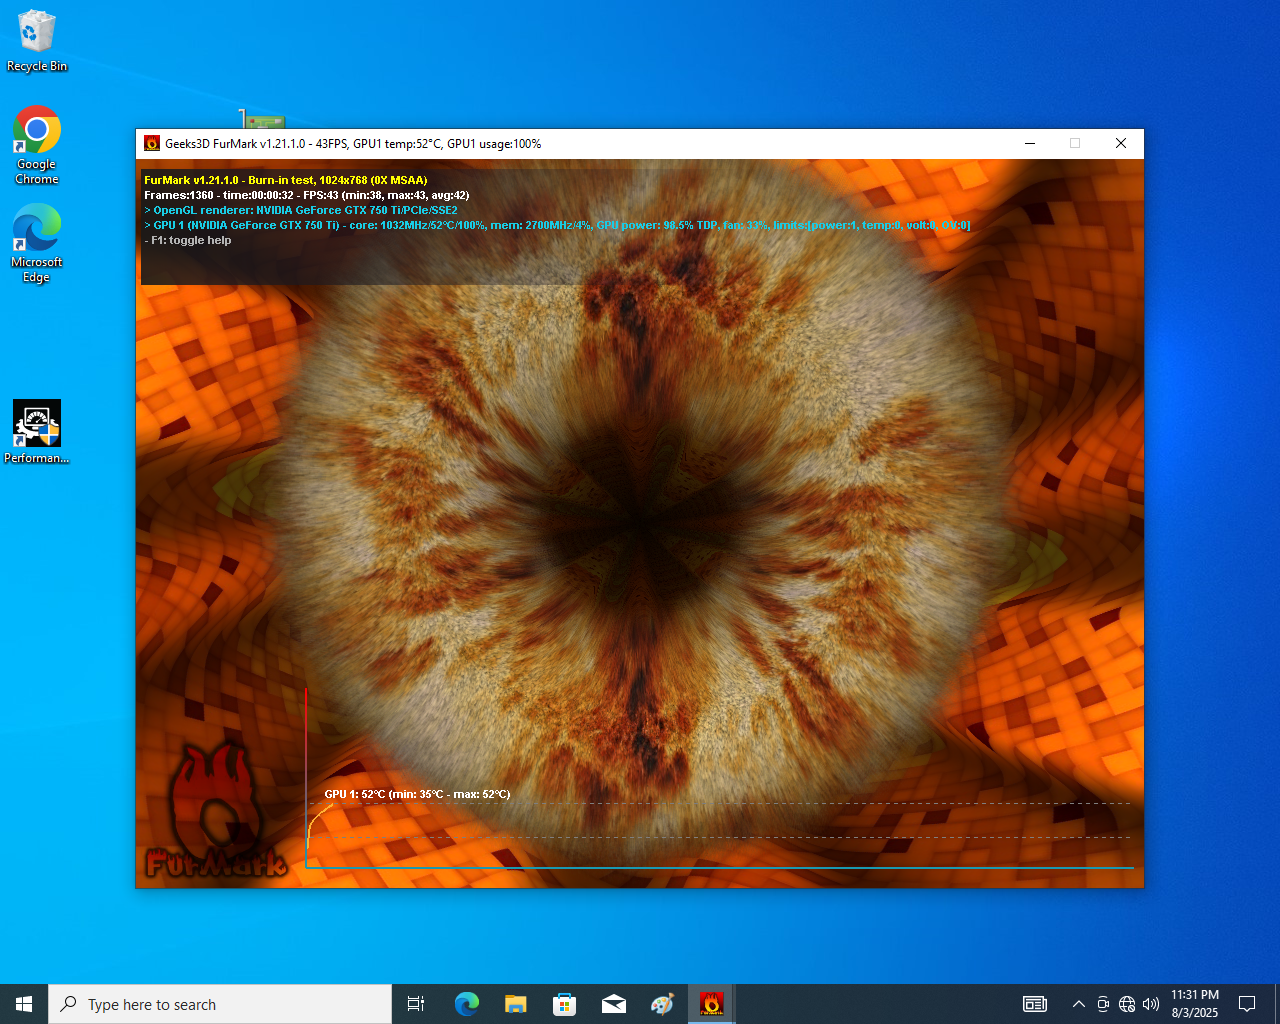1280x1024 pixels.
Task: Launch Microsoft Store from the taskbar
Action: (565, 1004)
